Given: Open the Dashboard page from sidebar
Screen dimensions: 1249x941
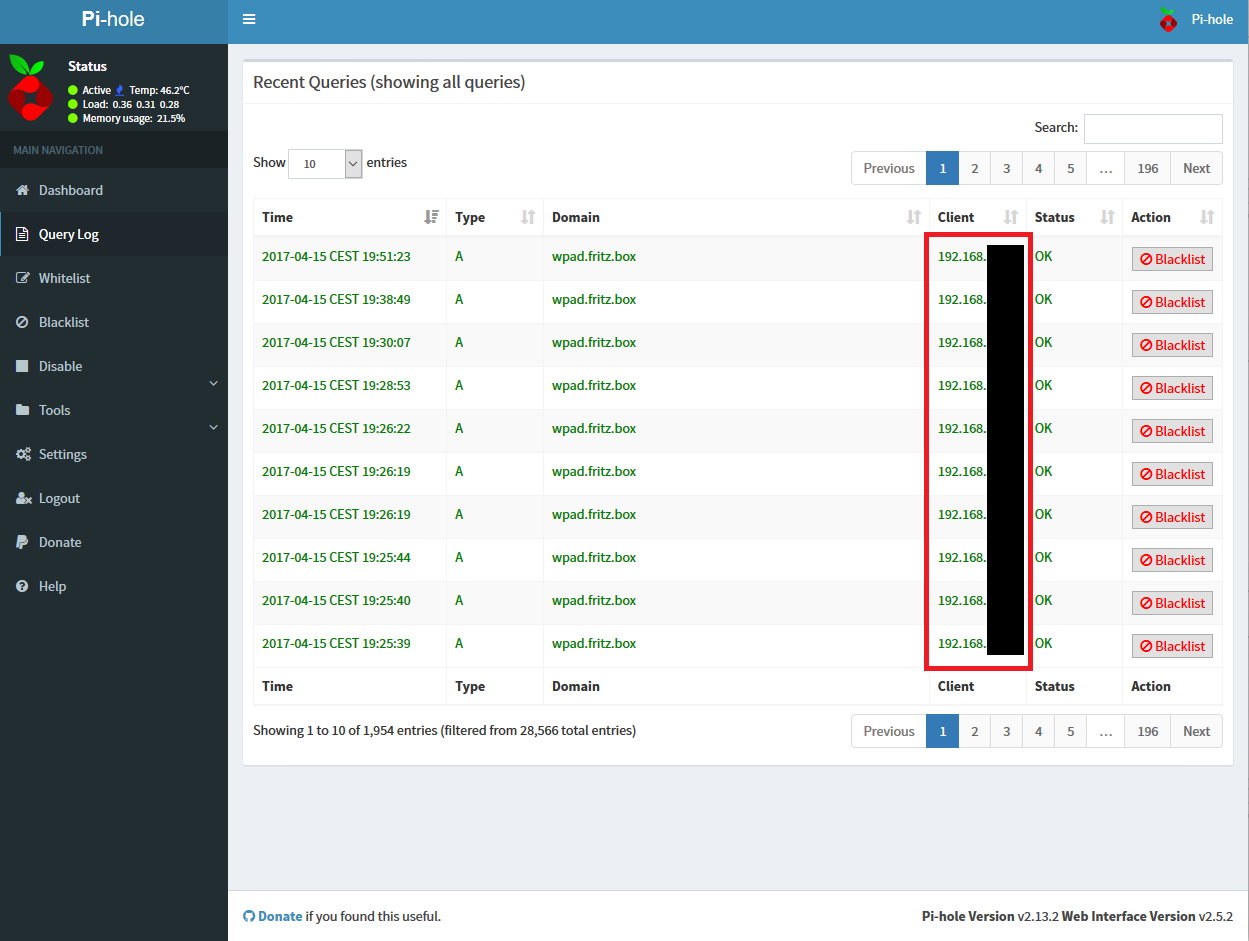Looking at the screenshot, I should [70, 190].
